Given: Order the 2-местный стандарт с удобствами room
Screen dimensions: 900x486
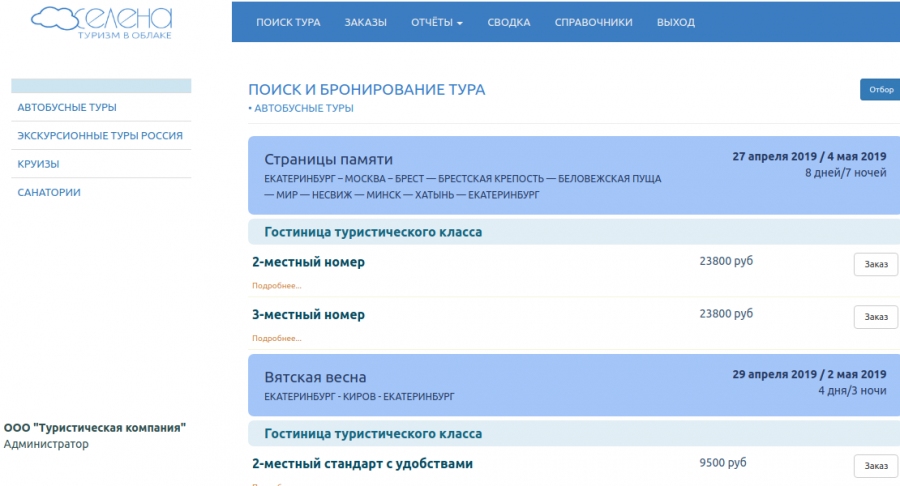Looking at the screenshot, I should click(x=876, y=466).
